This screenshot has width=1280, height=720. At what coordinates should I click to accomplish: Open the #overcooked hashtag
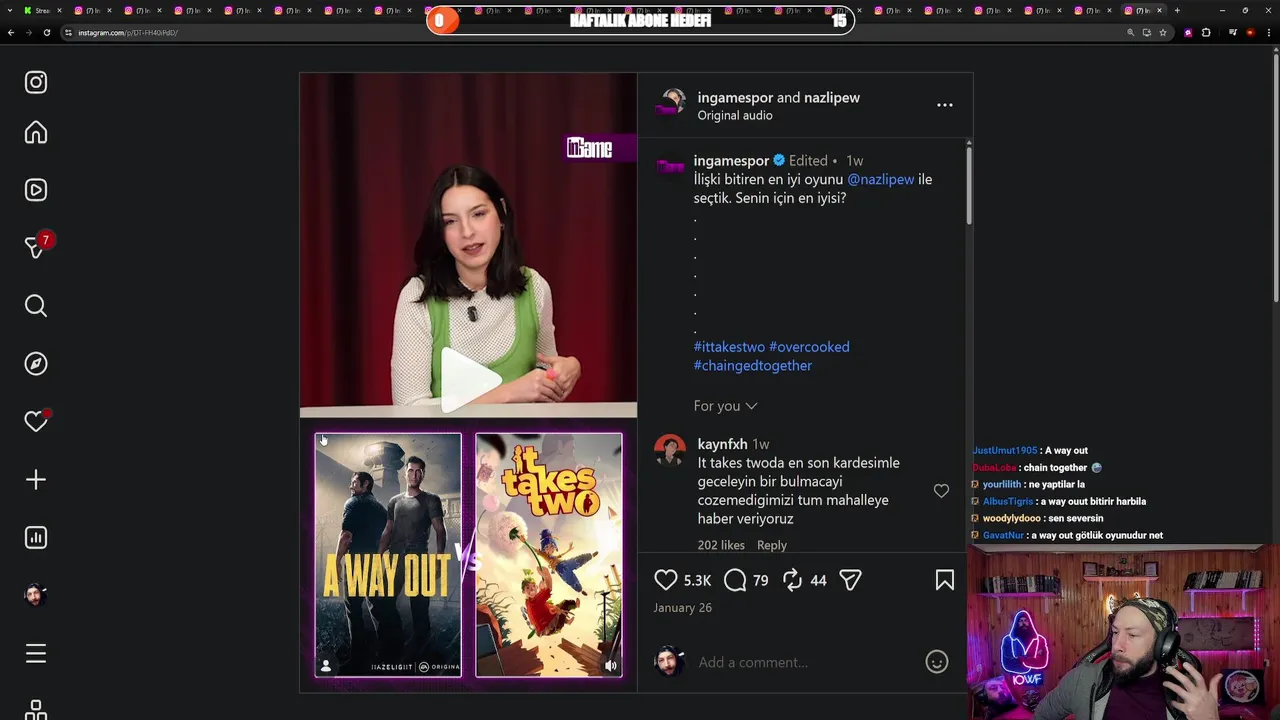tap(809, 347)
